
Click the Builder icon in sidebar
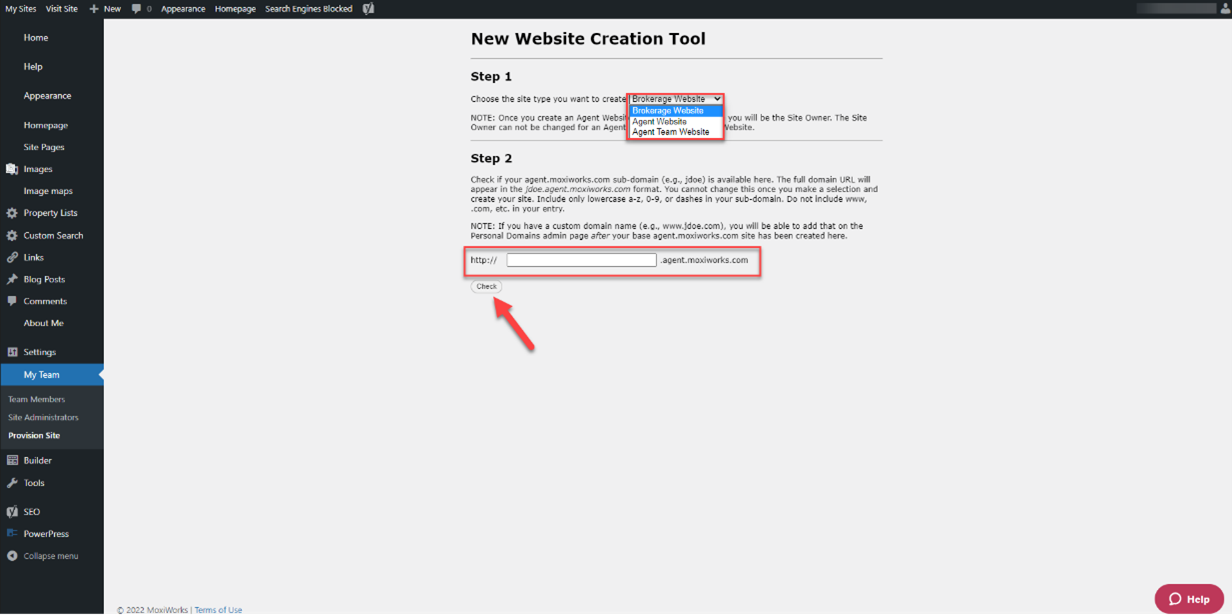(12, 461)
